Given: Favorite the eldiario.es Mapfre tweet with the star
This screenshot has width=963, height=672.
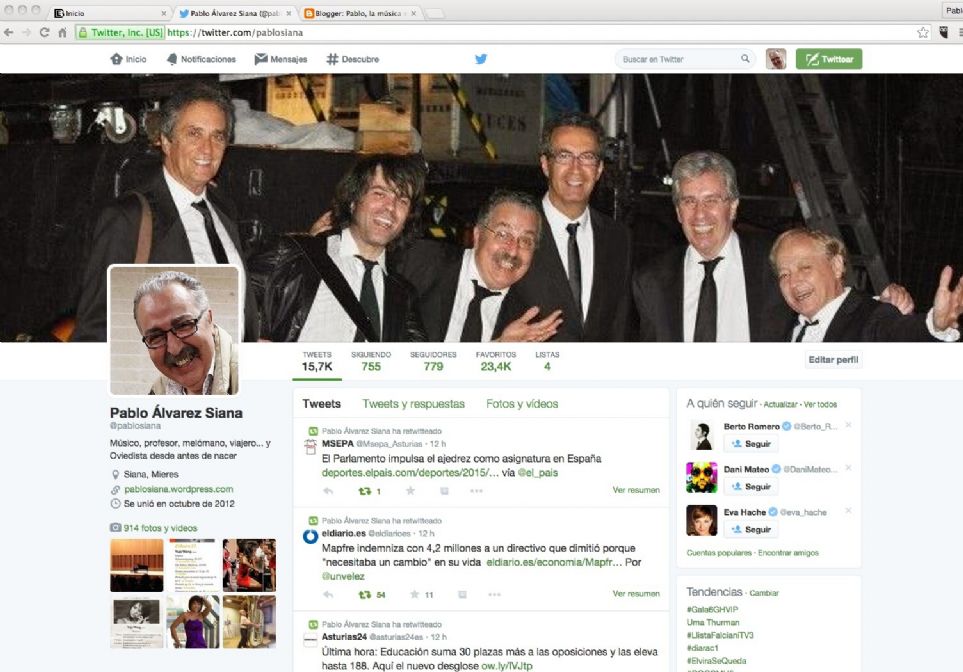Looking at the screenshot, I should (x=410, y=594).
